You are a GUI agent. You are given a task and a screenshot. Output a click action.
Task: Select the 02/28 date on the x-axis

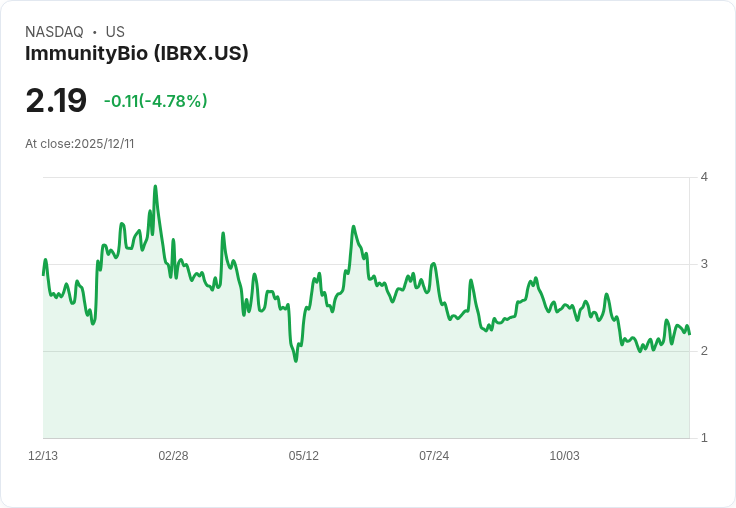pyautogui.click(x=173, y=455)
